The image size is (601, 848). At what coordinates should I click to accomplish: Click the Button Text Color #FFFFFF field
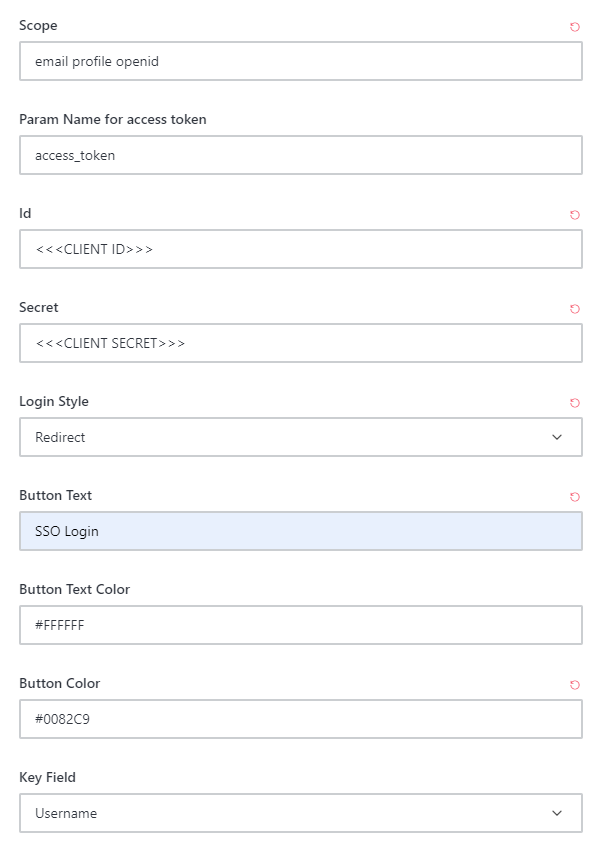point(300,625)
